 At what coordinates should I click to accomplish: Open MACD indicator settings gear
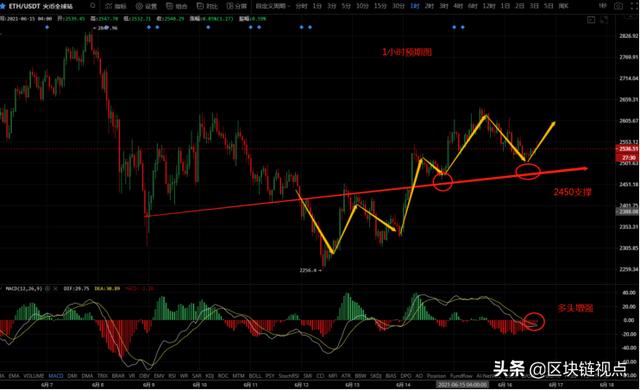click(x=48, y=288)
